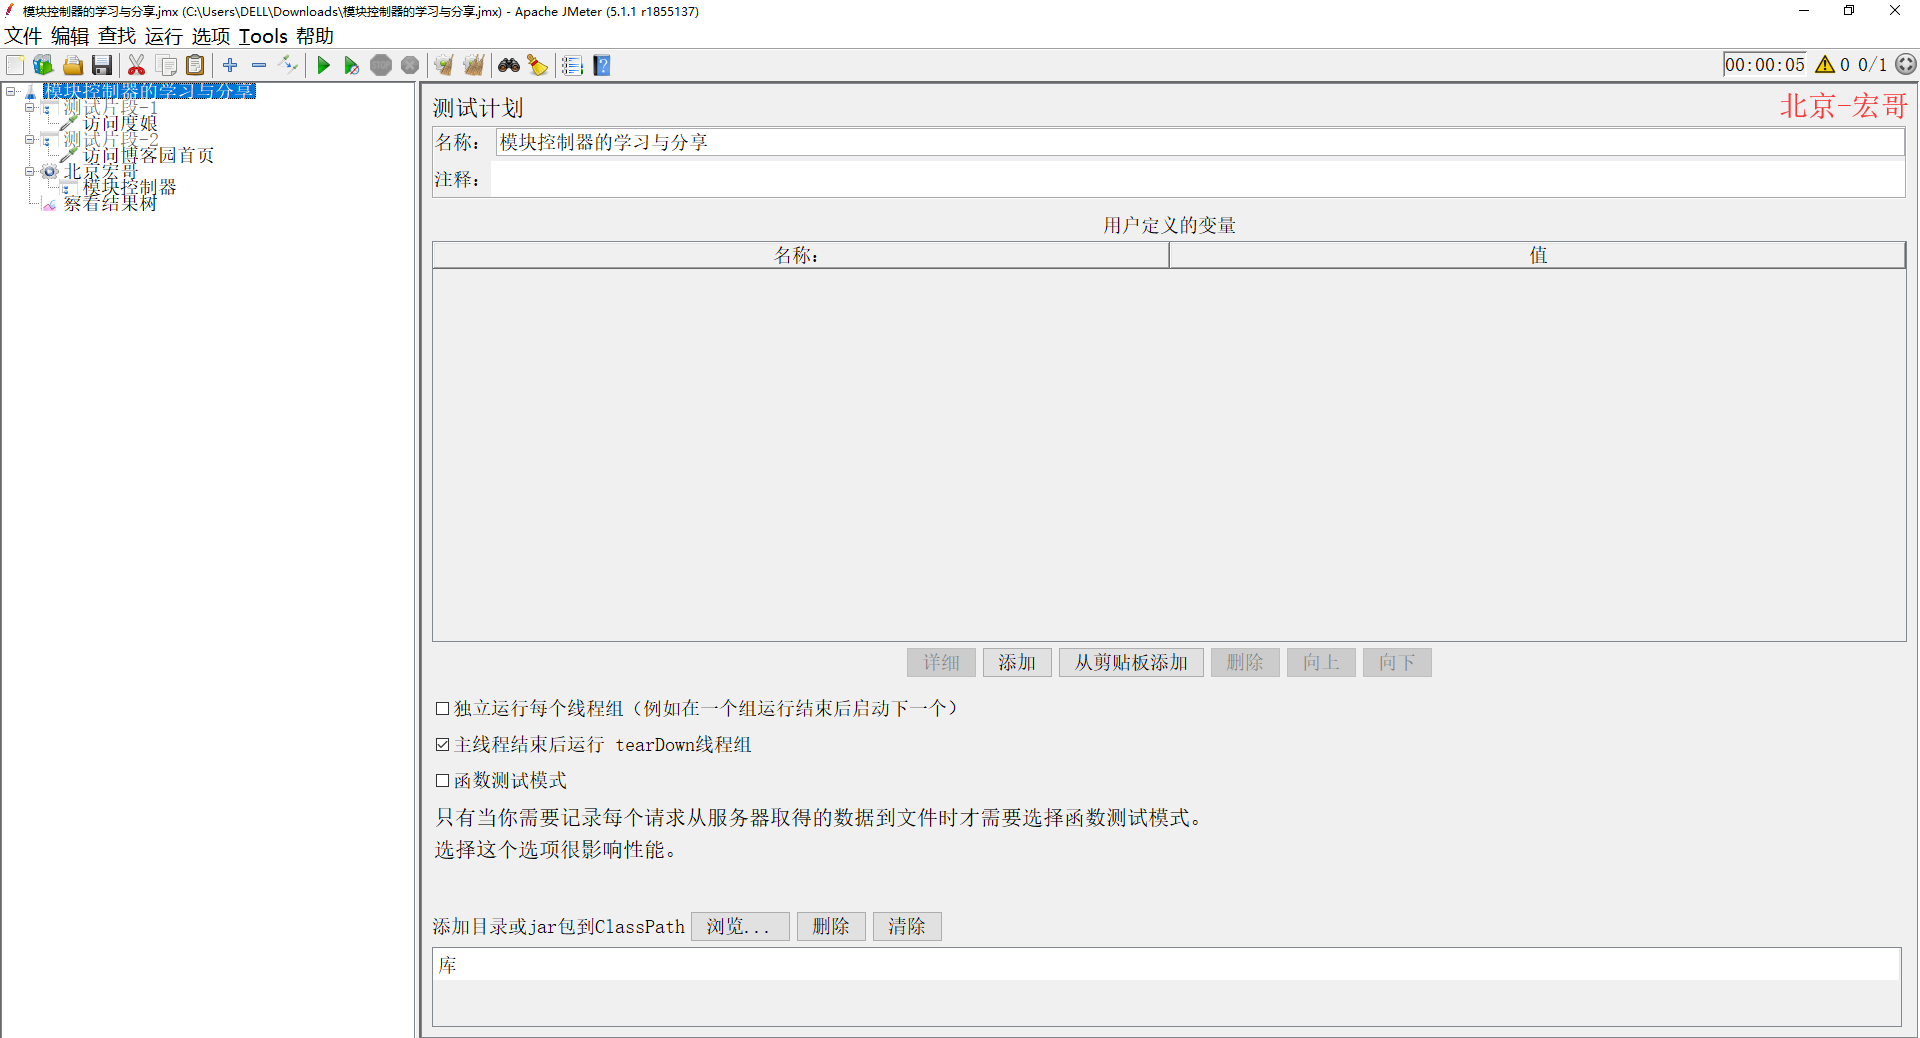Viewport: 1920px width, 1038px height.
Task: Click the 浏览... classpath button
Action: 740,926
